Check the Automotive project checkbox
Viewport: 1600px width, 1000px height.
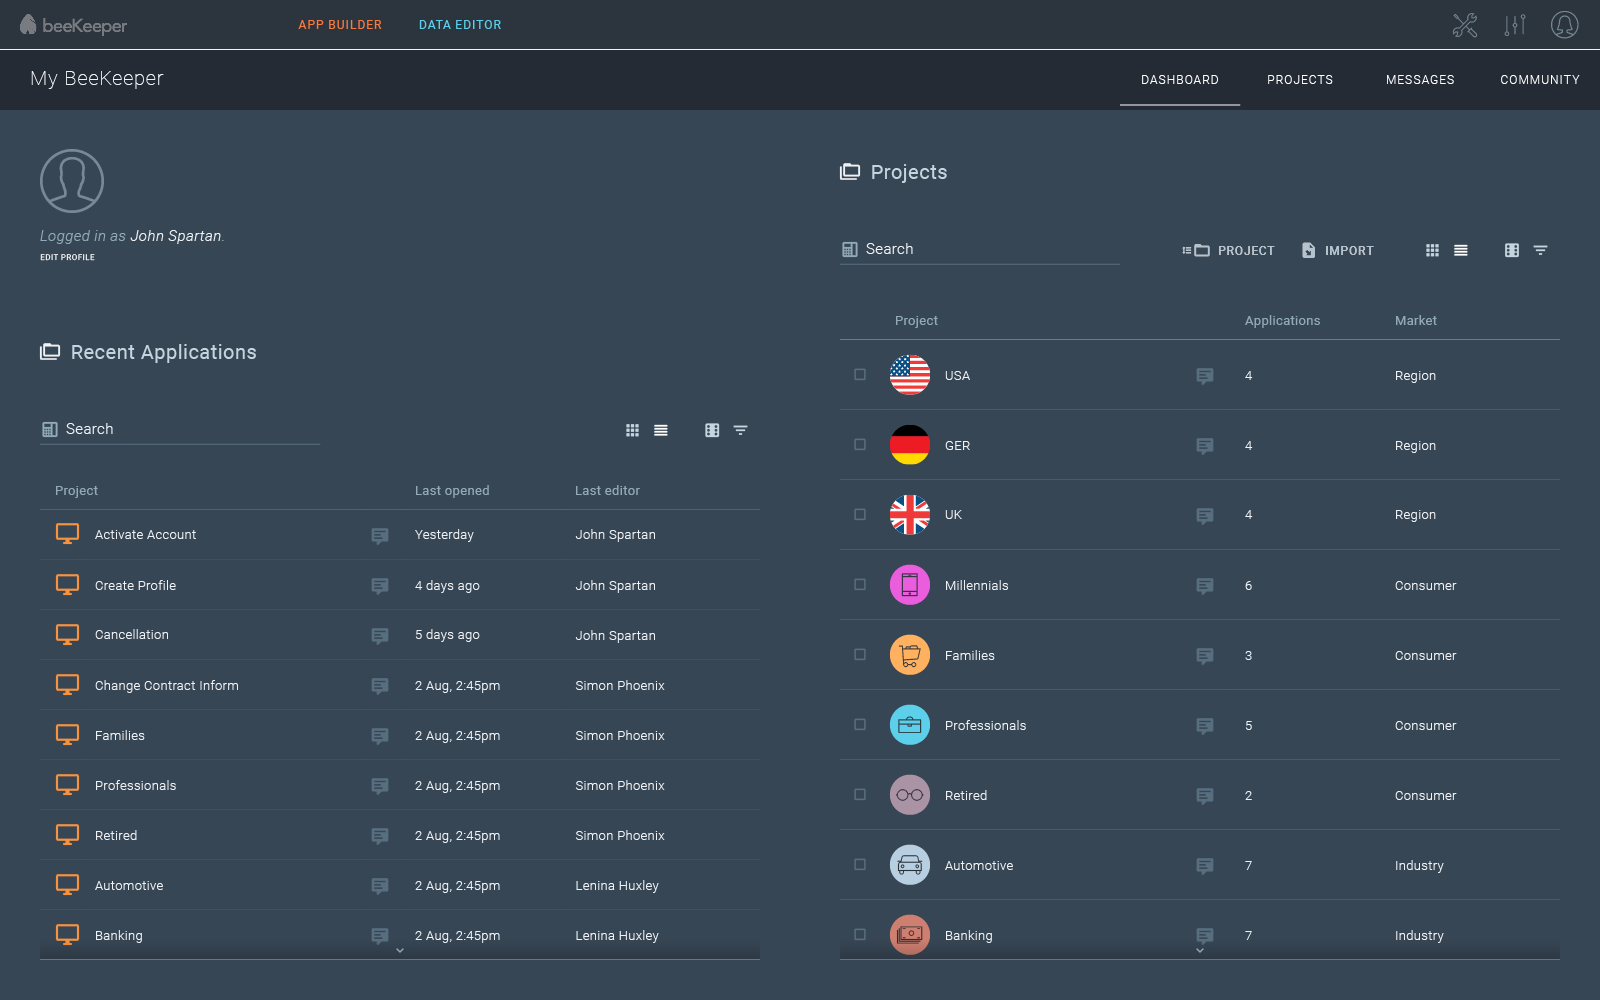[860, 865]
